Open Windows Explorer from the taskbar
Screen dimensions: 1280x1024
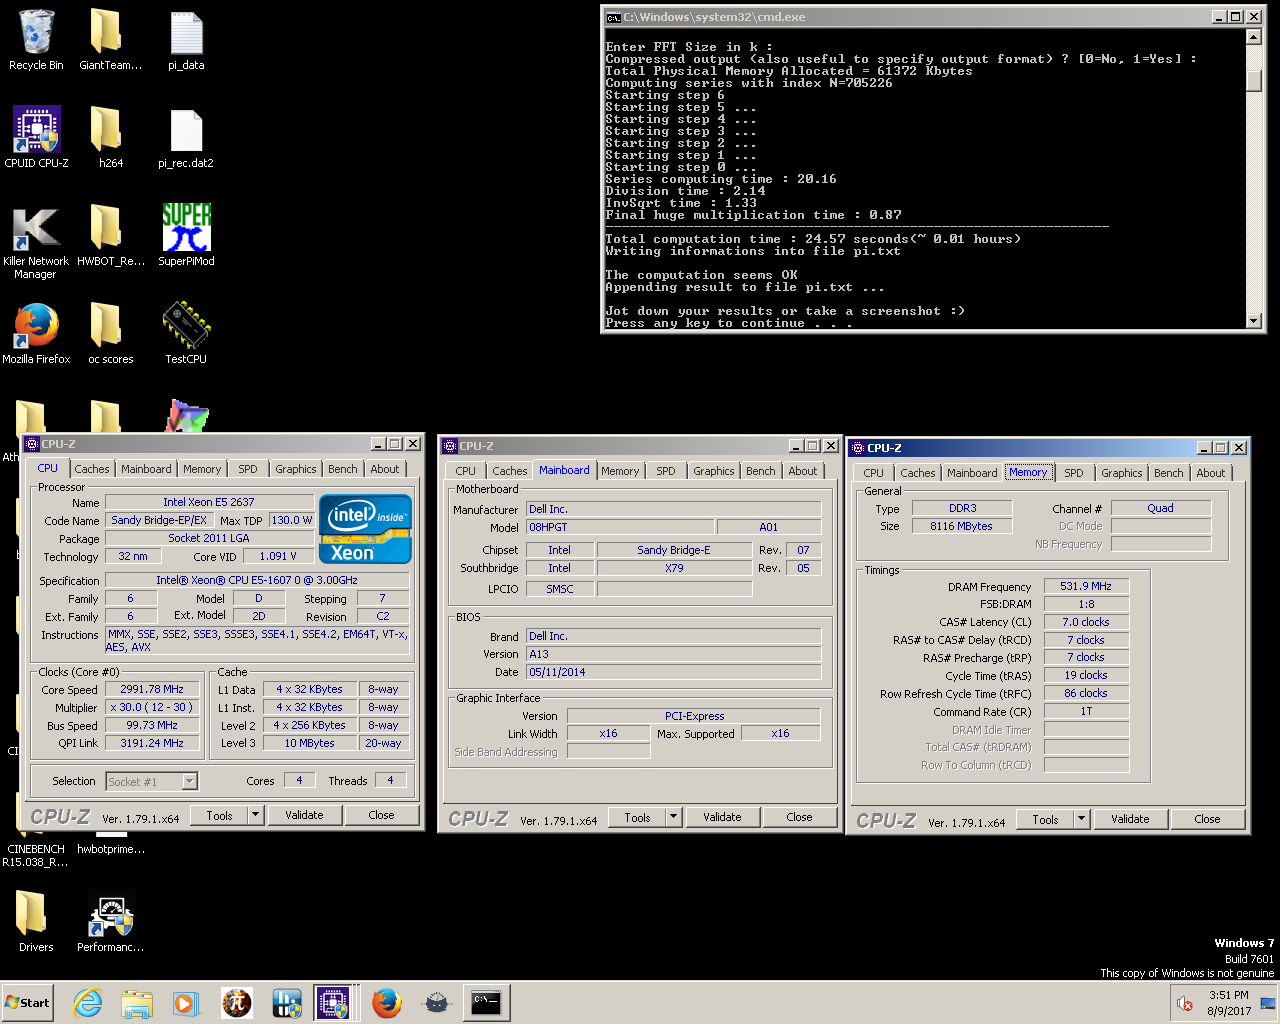137,1003
